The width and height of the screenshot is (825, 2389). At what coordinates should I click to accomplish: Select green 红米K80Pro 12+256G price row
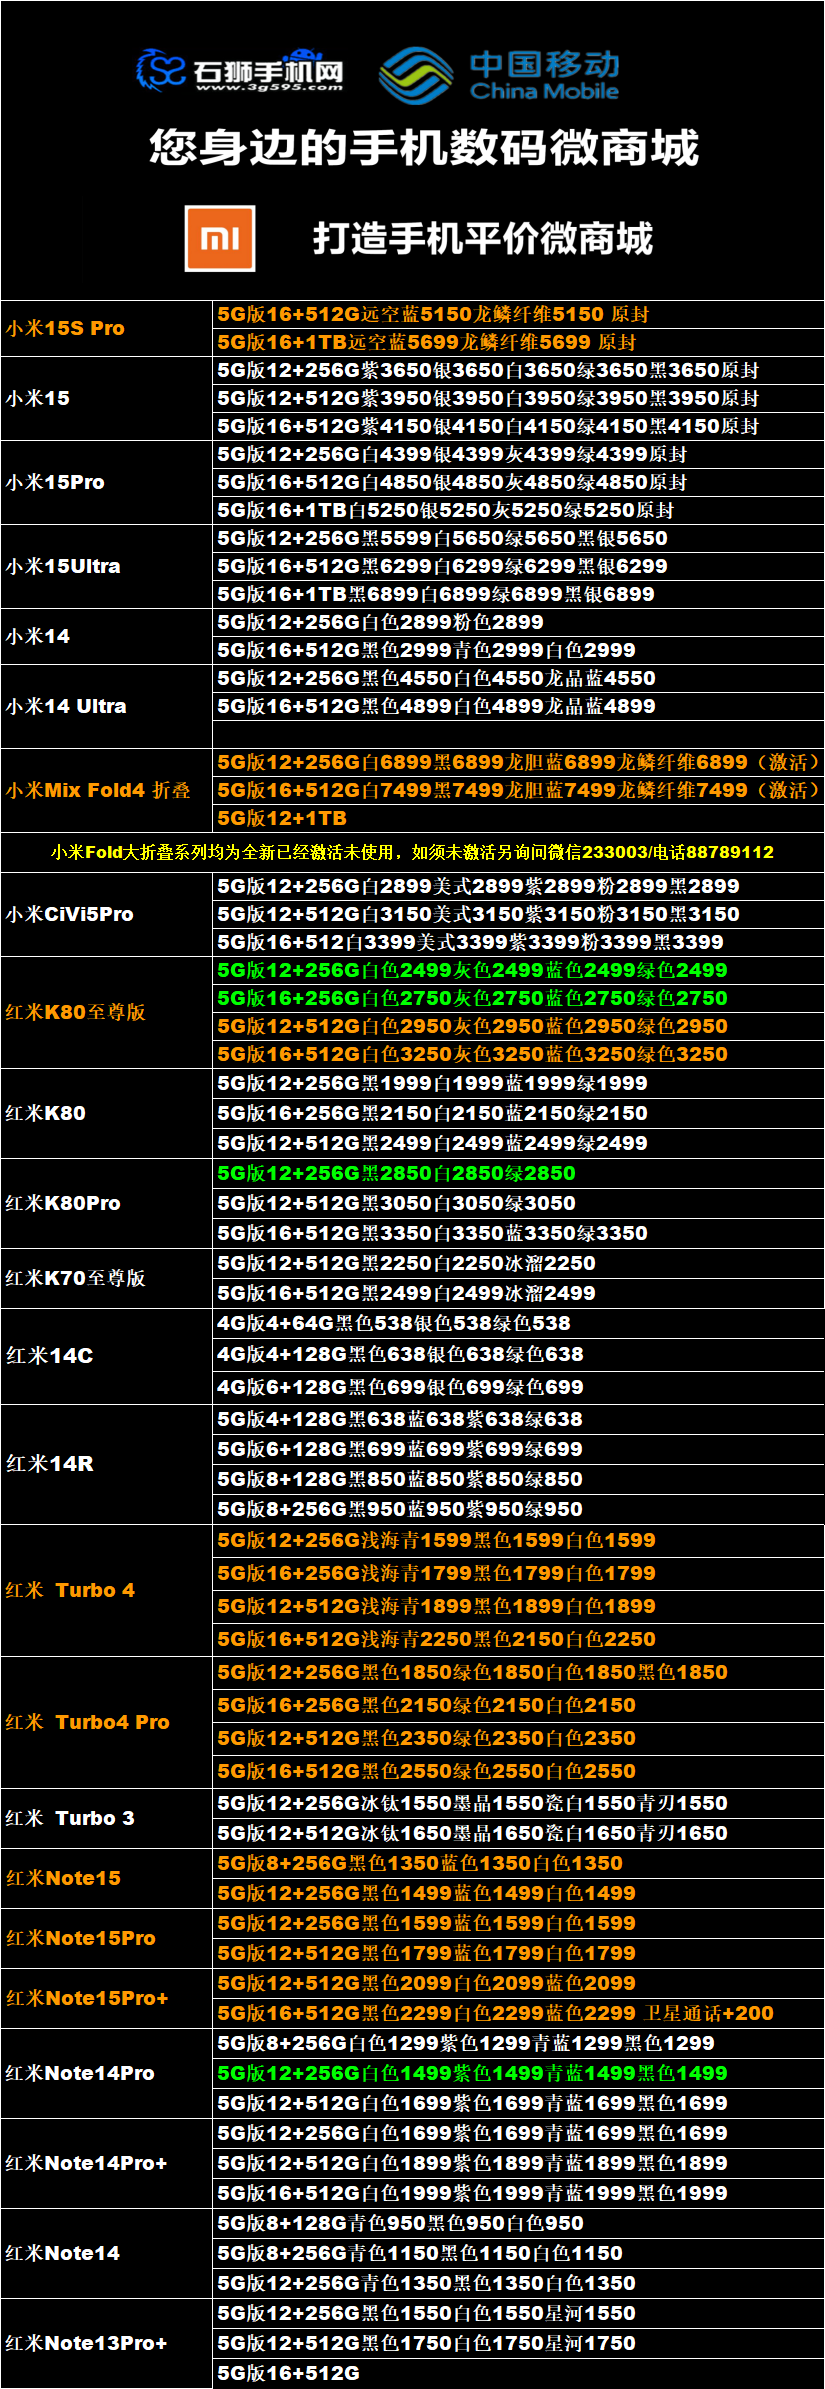click(x=396, y=1173)
